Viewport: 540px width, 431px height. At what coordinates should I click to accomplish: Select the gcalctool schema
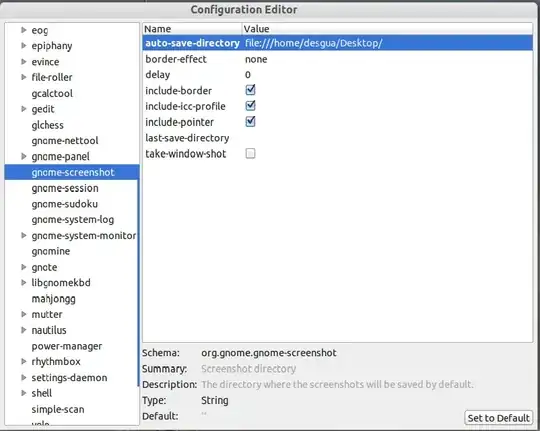click(x=52, y=93)
